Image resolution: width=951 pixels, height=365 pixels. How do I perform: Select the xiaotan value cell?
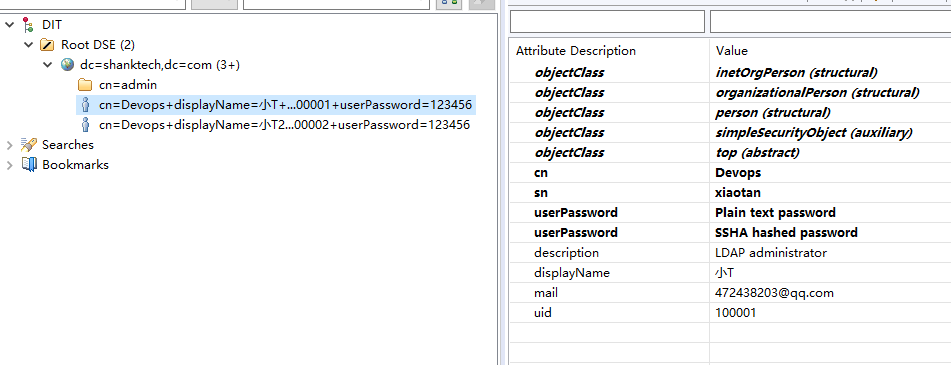pyautogui.click(x=738, y=193)
